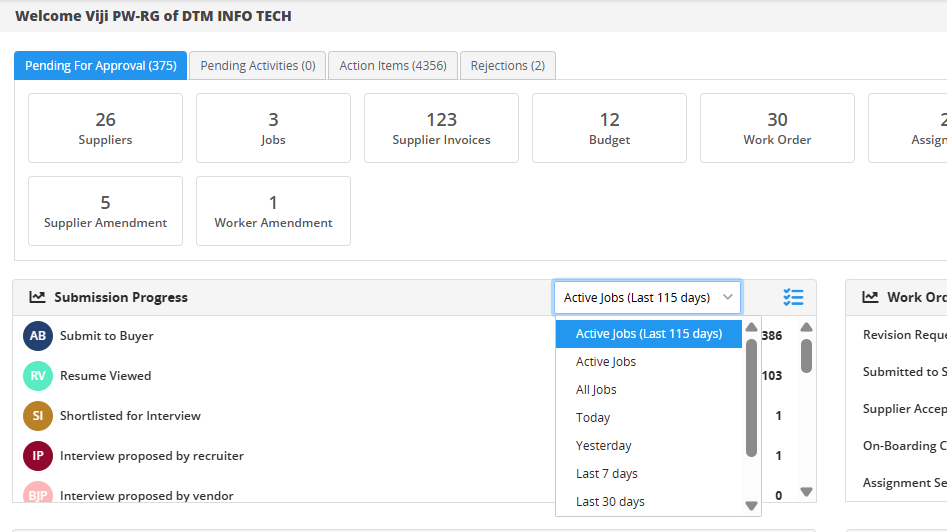This screenshot has height=532, width=947.
Task: Select Today in the dropdown list
Action: coord(649,418)
